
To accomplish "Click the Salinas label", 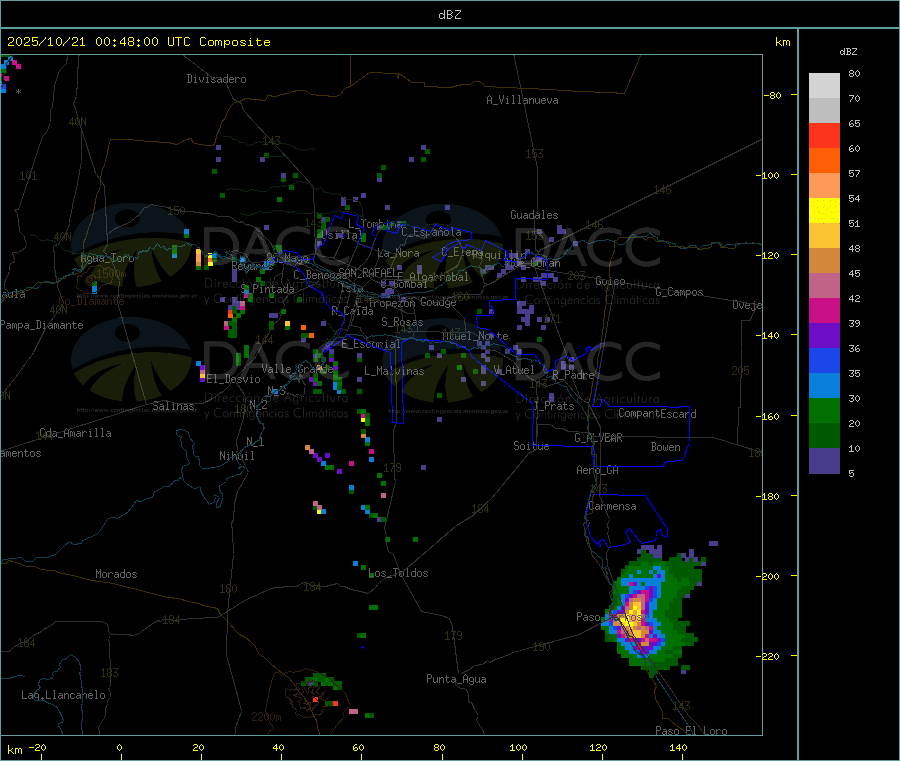I will coord(173,406).
